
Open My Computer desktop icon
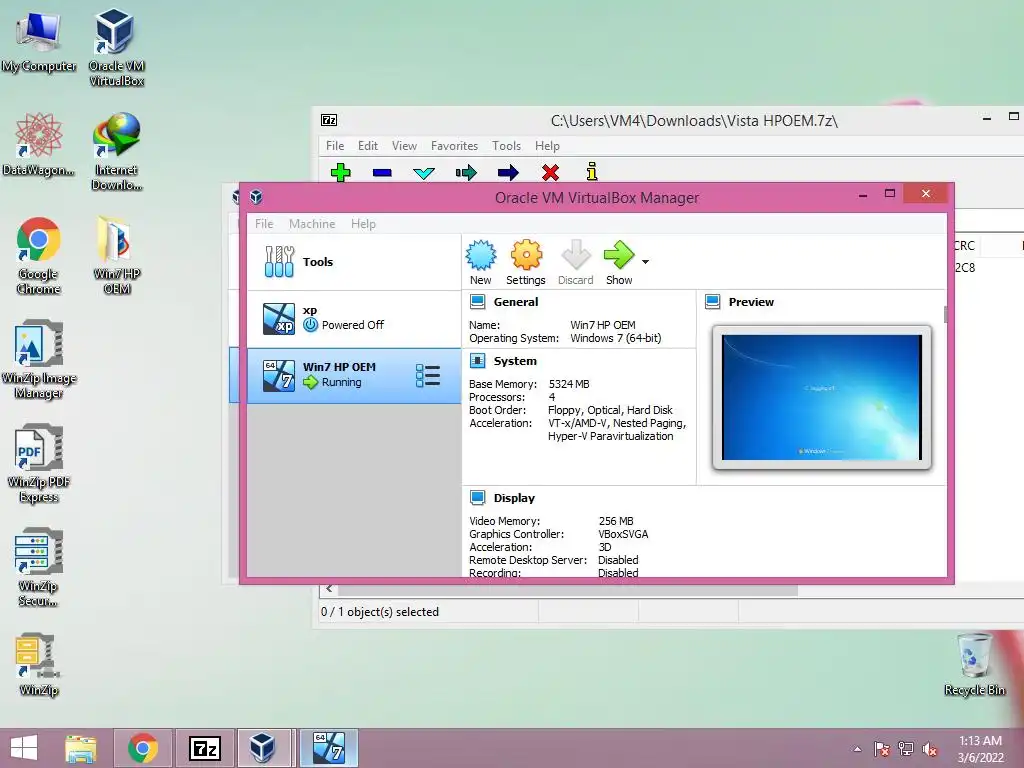point(39,42)
